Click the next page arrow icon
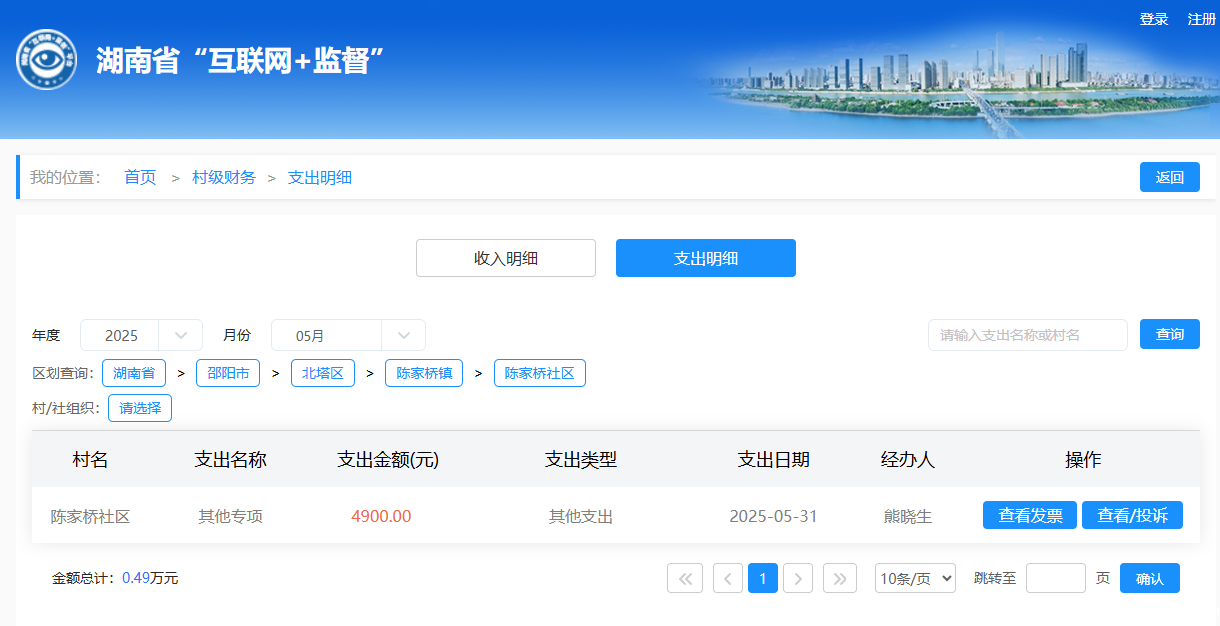This screenshot has height=626, width=1220. (x=798, y=578)
